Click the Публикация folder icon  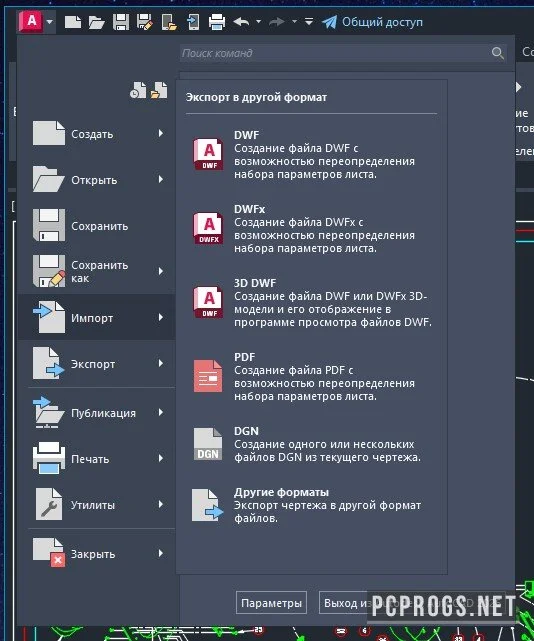[x=48, y=412]
